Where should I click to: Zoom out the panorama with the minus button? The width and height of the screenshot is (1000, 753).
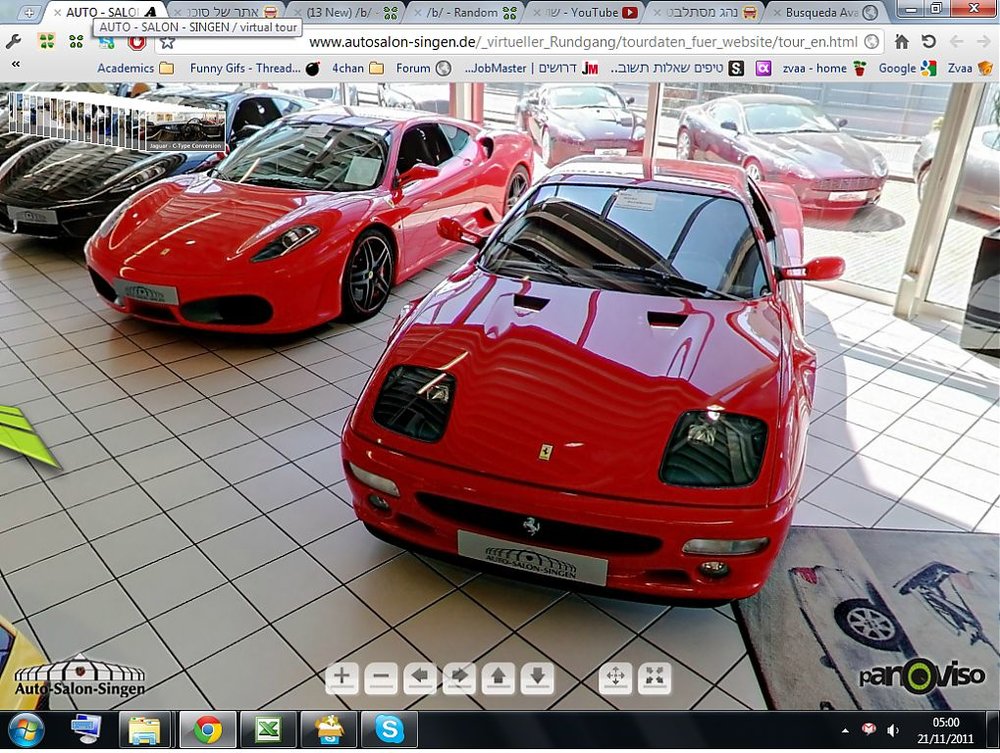tap(381, 678)
